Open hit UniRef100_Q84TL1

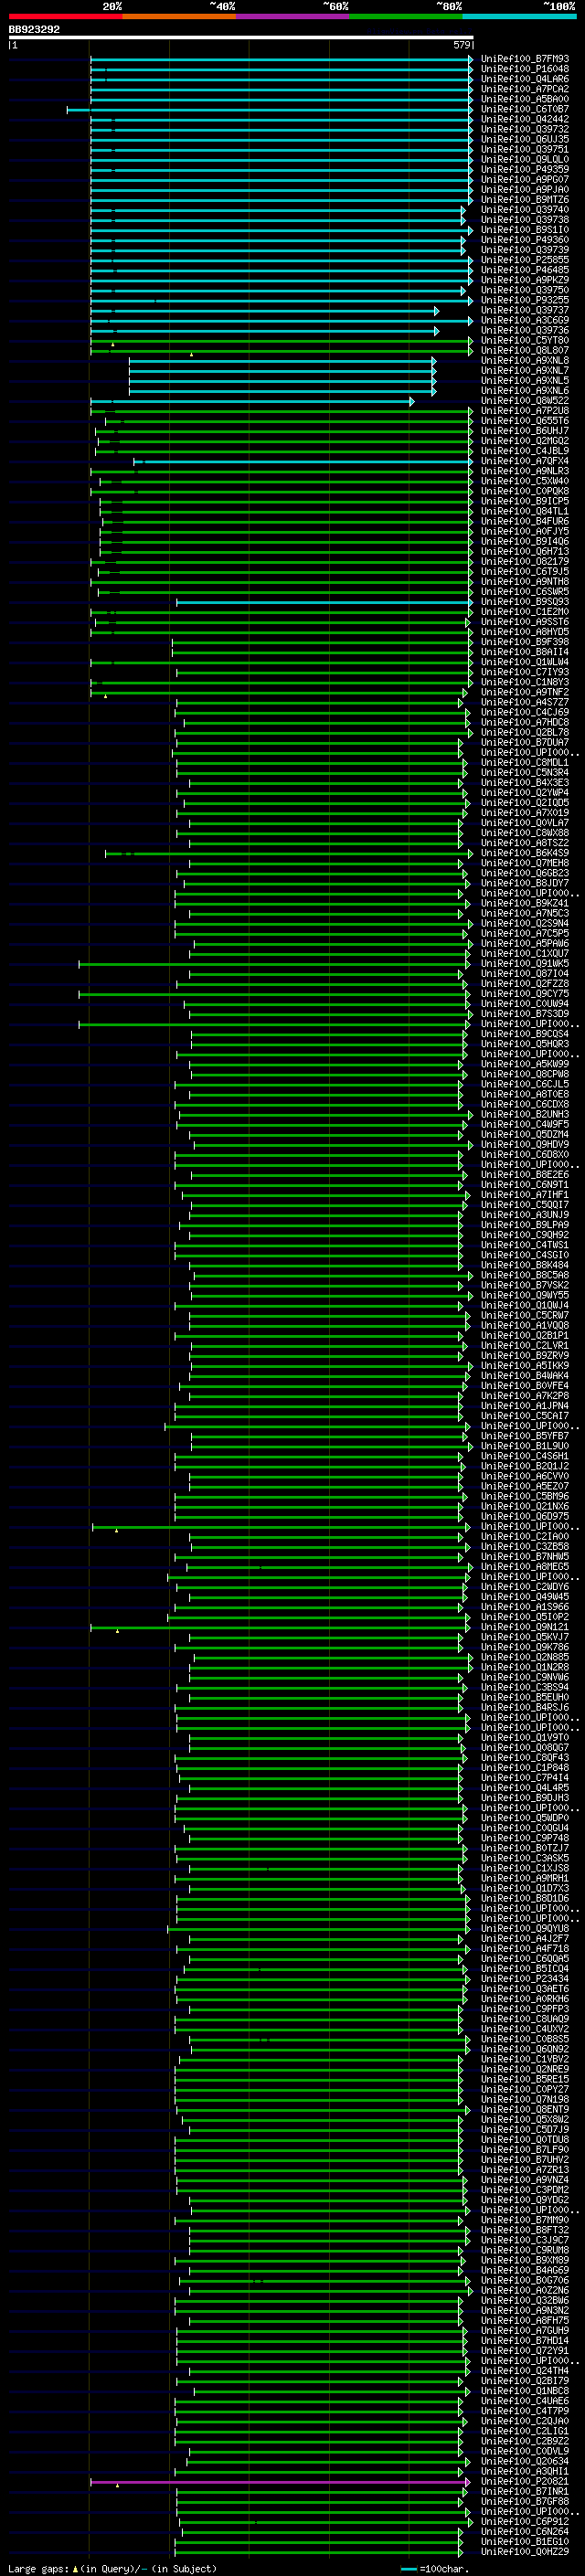pyautogui.click(x=525, y=511)
